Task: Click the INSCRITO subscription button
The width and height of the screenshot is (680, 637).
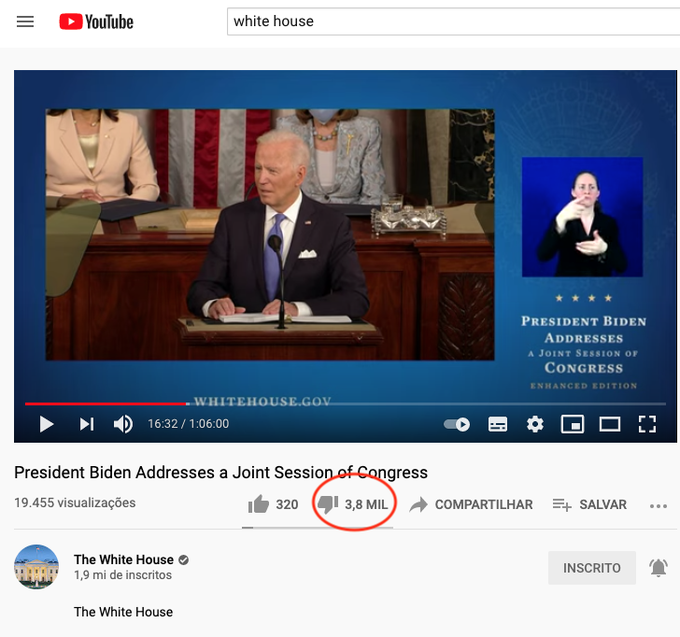Action: (x=592, y=568)
